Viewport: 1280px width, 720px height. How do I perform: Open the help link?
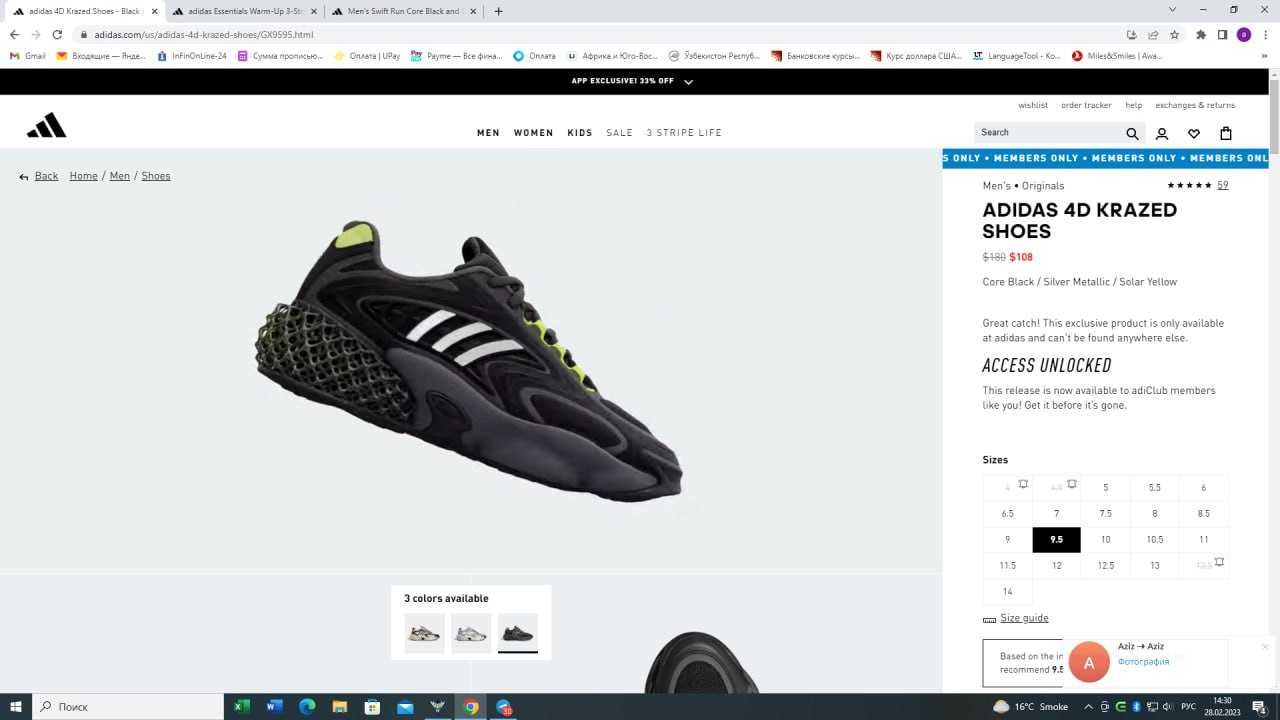click(1133, 105)
